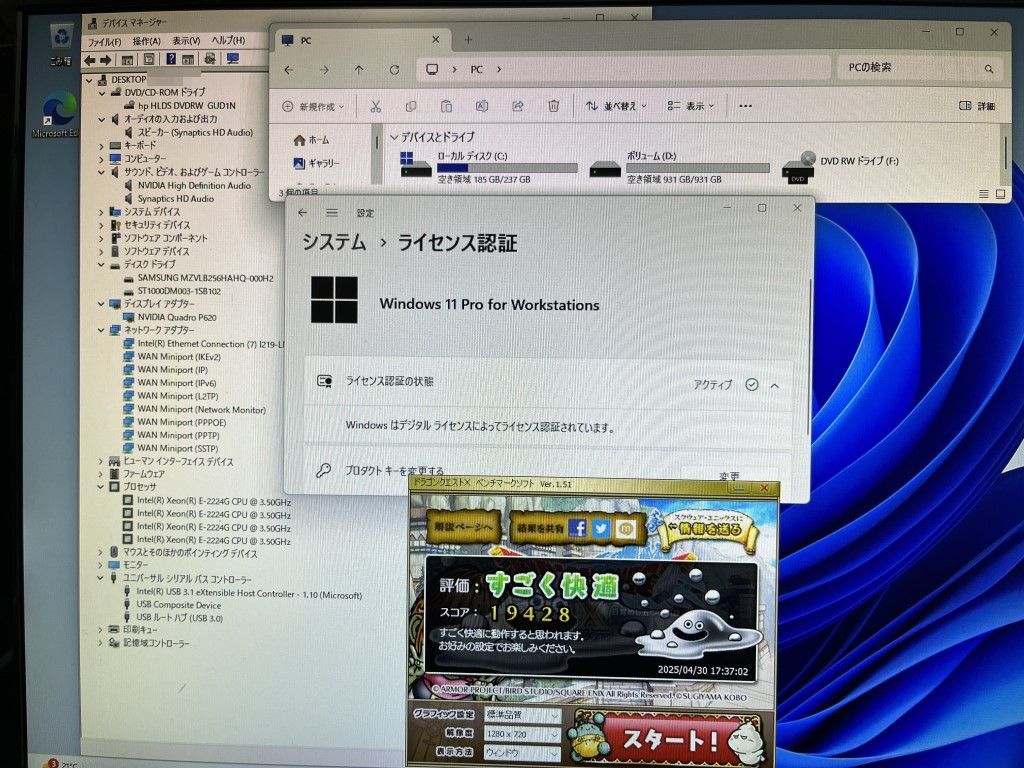Open 解像度 1280 x 720 dropdown
This screenshot has height=768, width=1024.
522,734
